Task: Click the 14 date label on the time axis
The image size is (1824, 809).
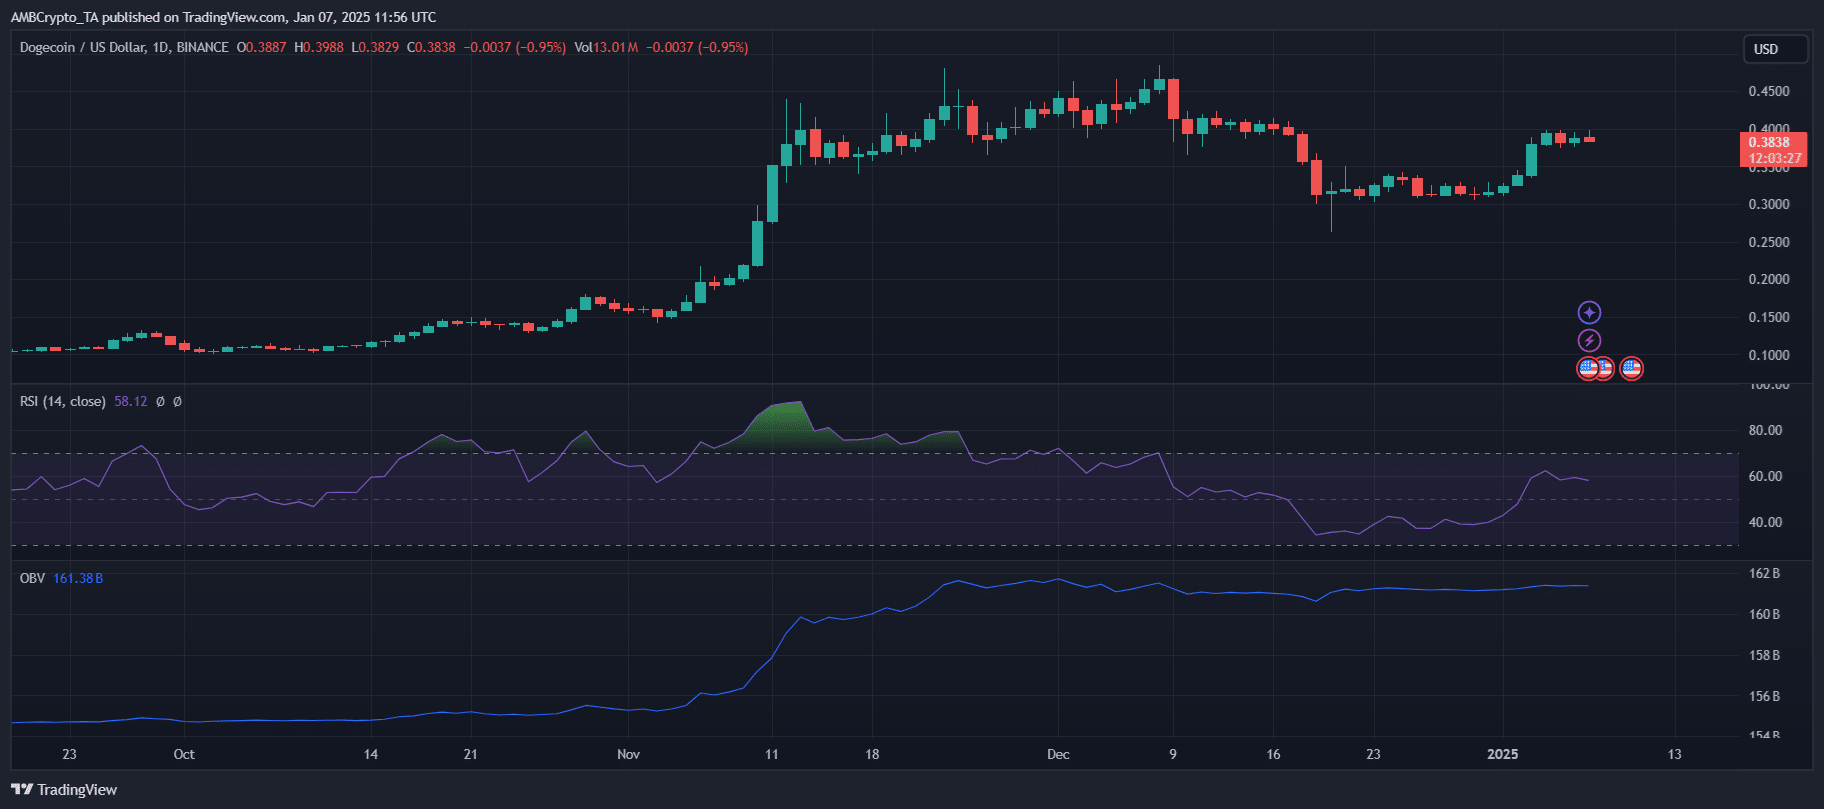Action: click(371, 754)
